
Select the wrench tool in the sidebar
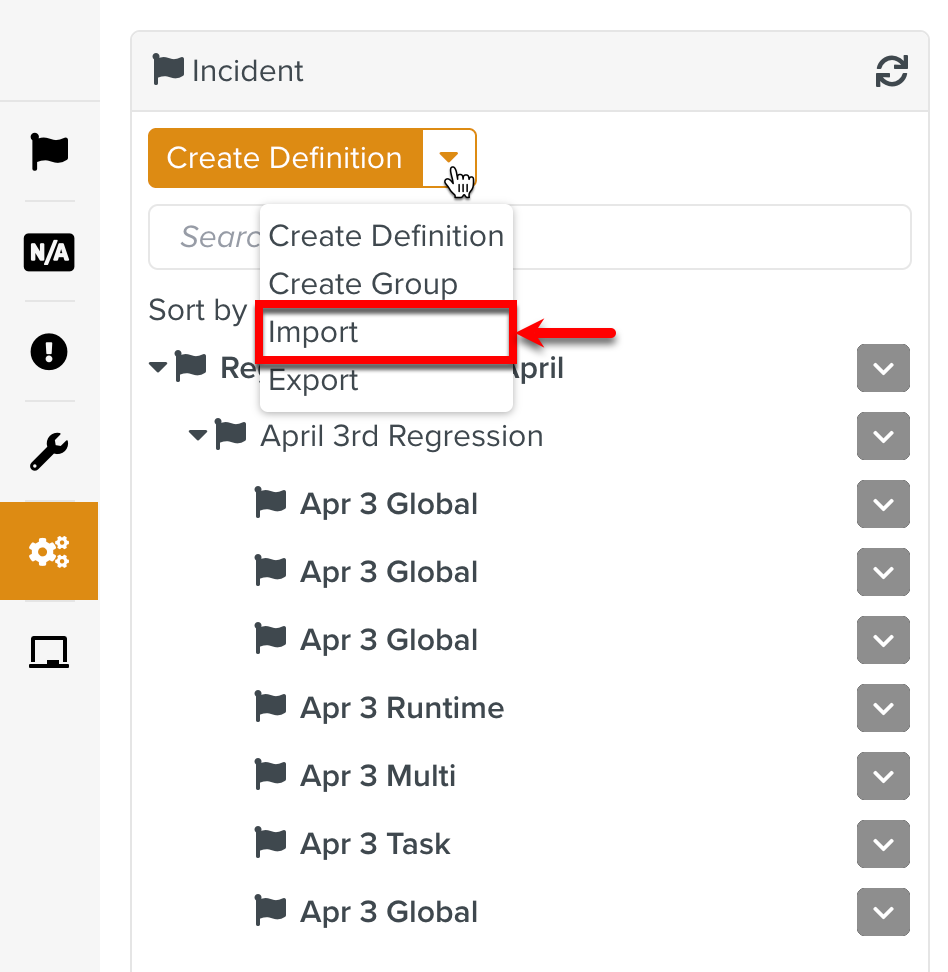(x=49, y=451)
